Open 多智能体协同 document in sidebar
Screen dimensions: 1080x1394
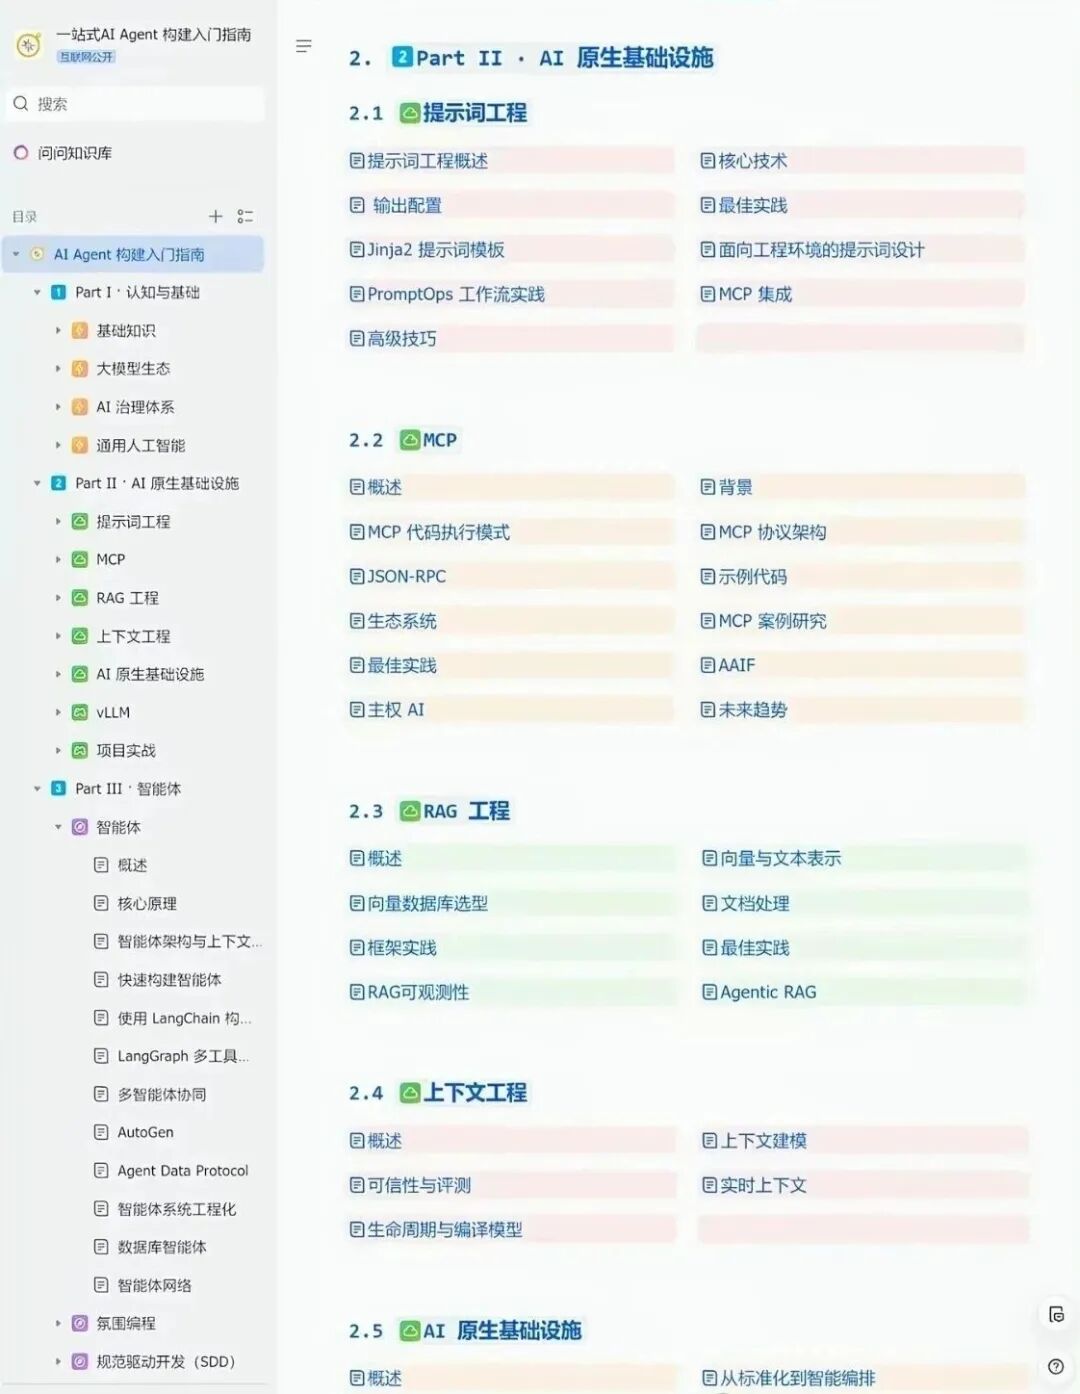coord(162,1094)
